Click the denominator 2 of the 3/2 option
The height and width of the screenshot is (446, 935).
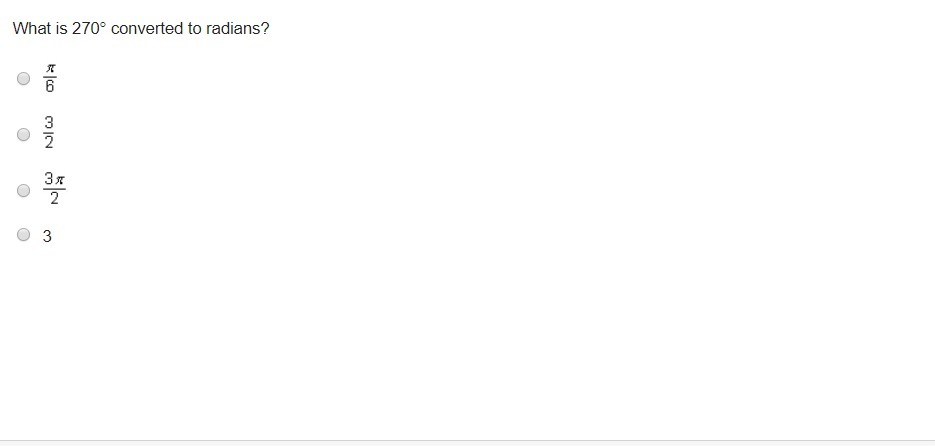48,143
